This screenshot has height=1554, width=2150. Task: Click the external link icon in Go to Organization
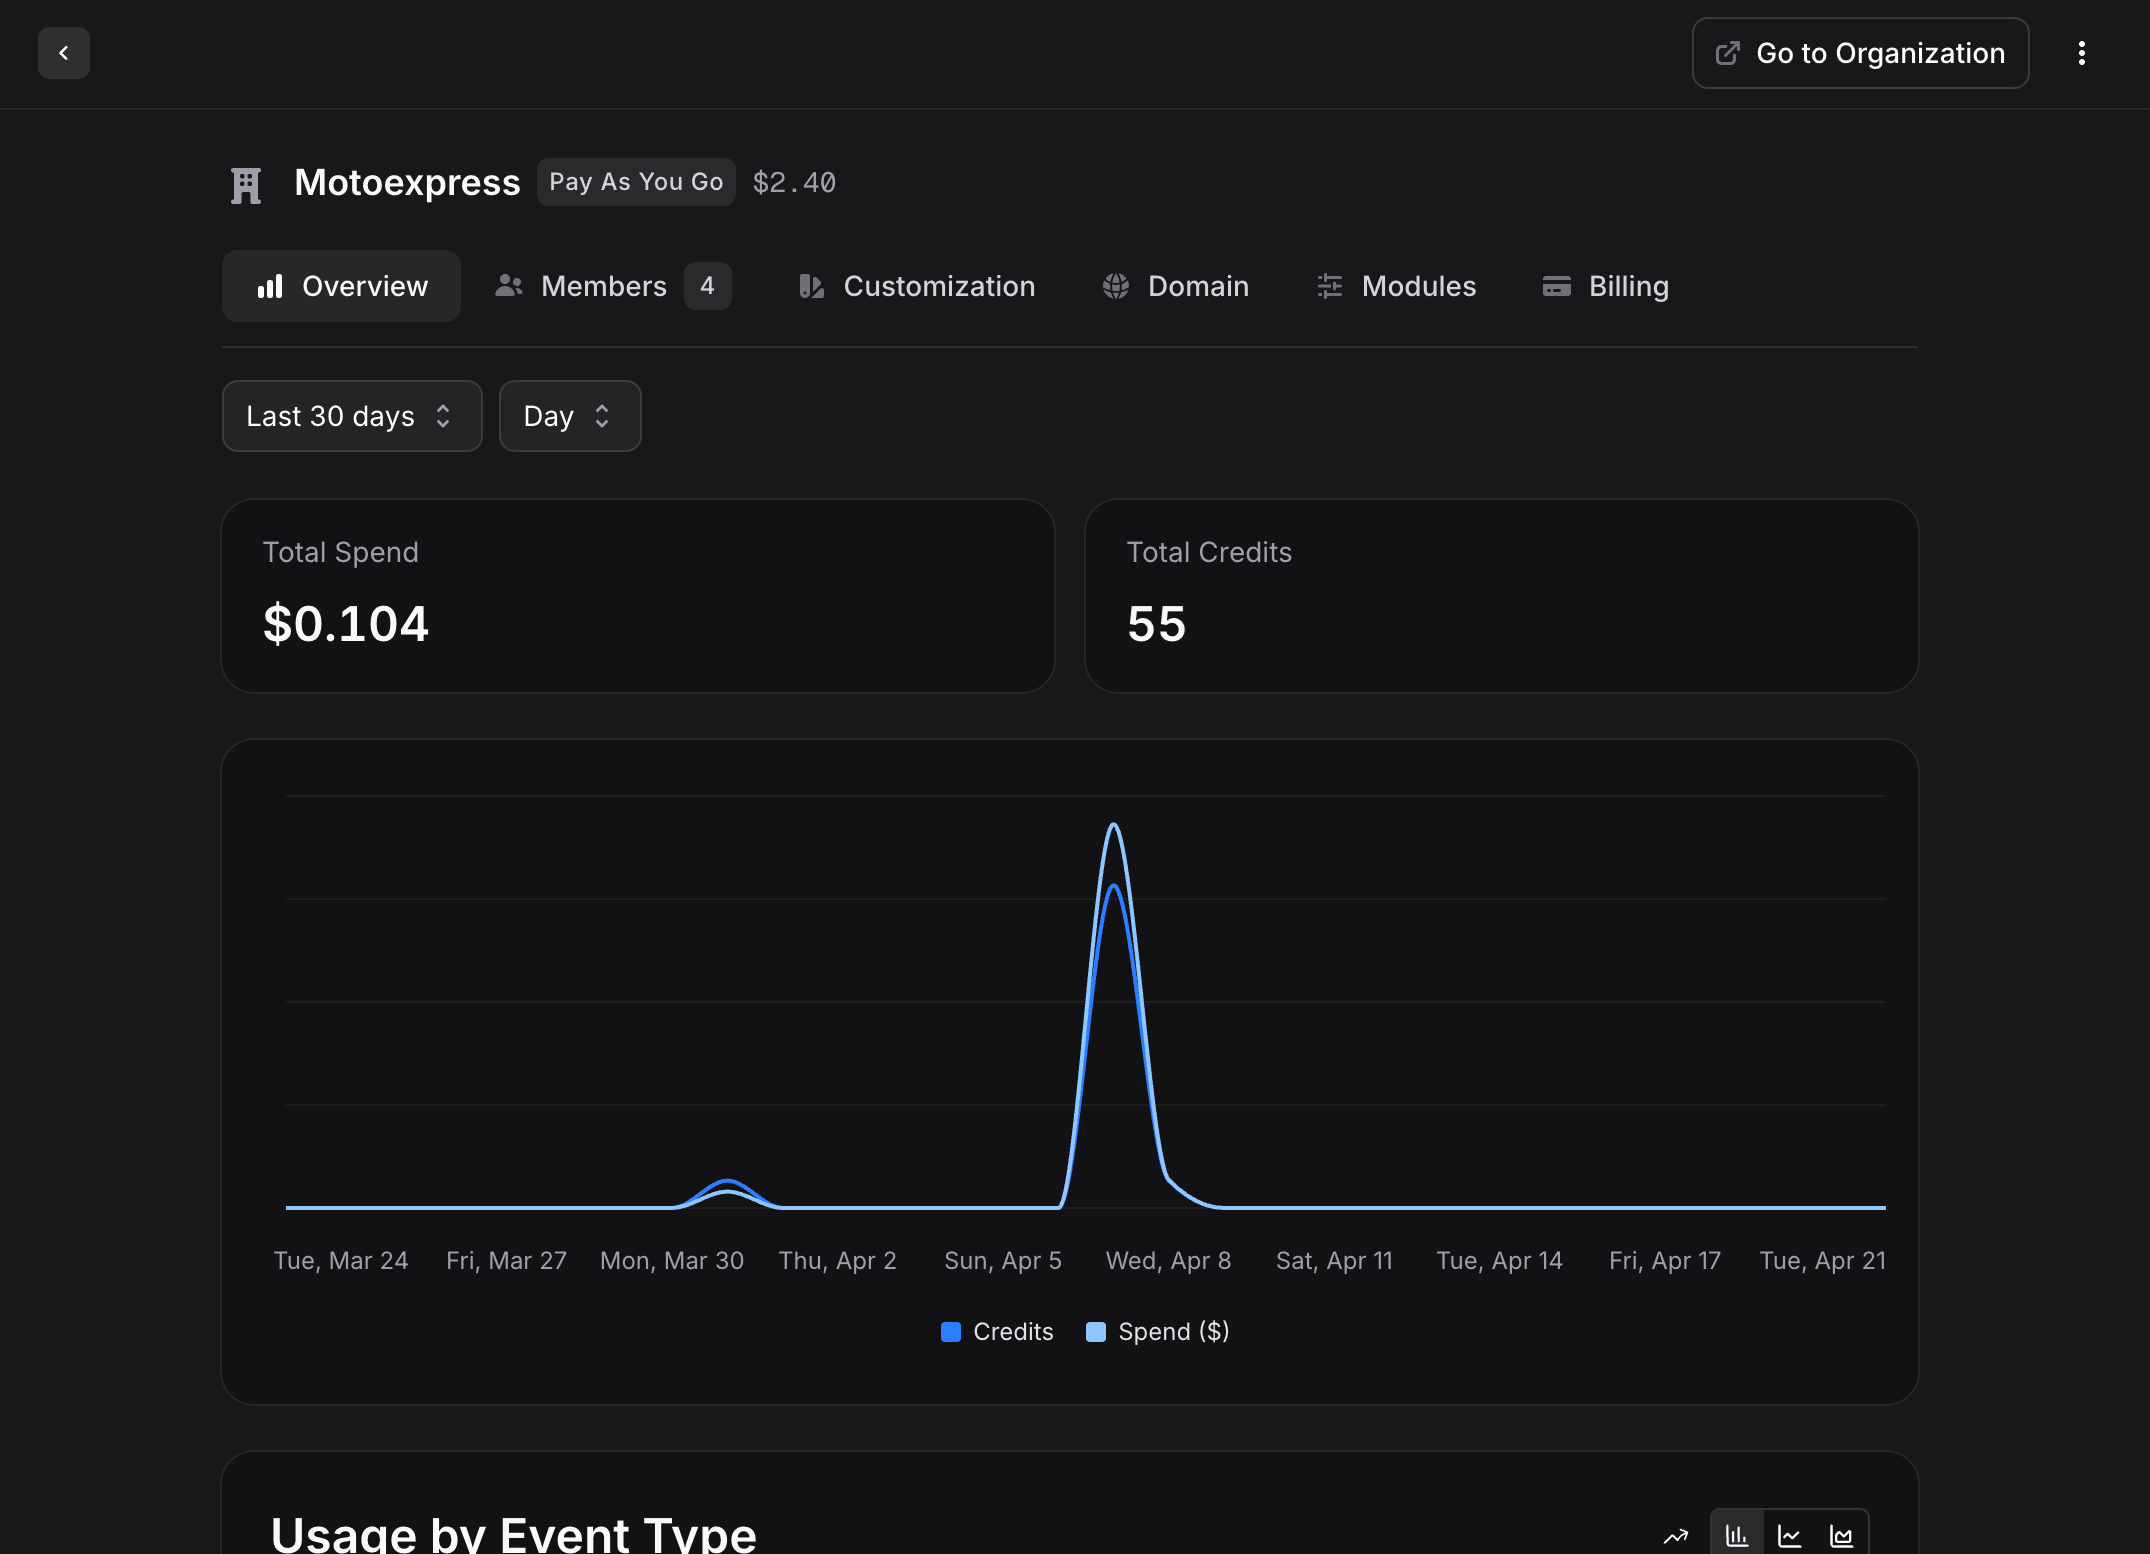tap(1727, 53)
